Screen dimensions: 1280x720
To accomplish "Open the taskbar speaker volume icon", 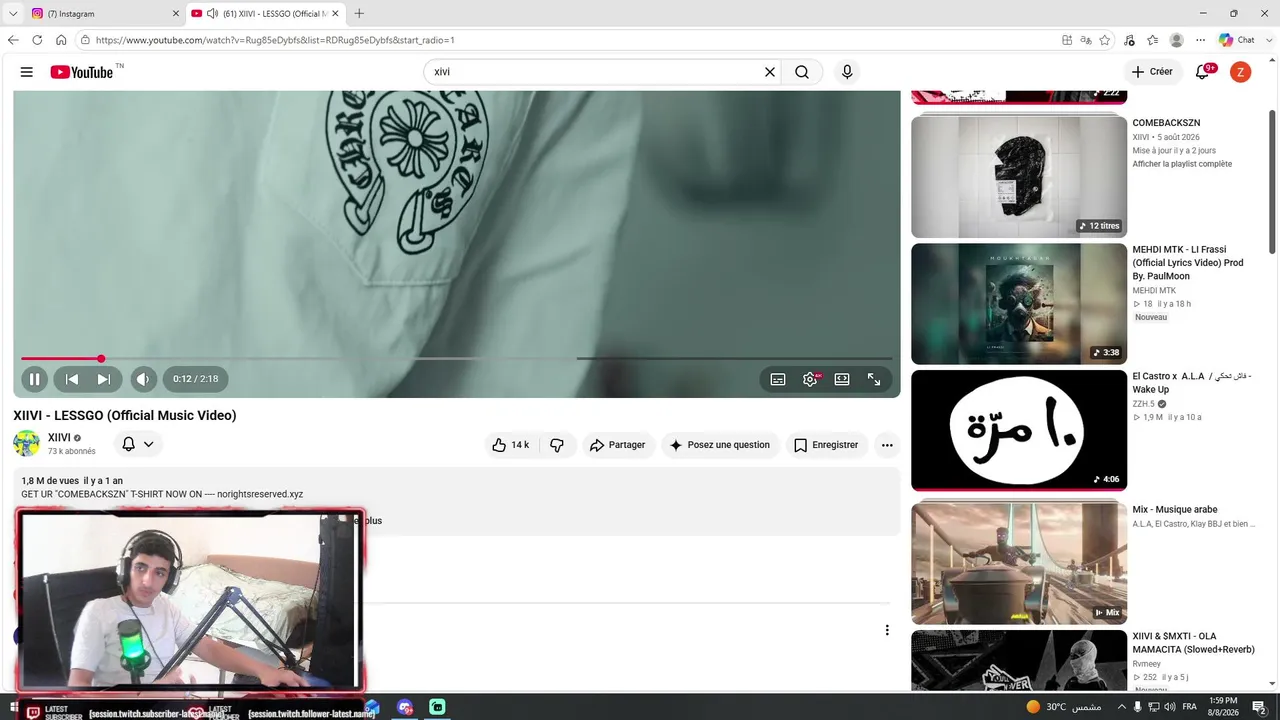I will pos(1170,707).
